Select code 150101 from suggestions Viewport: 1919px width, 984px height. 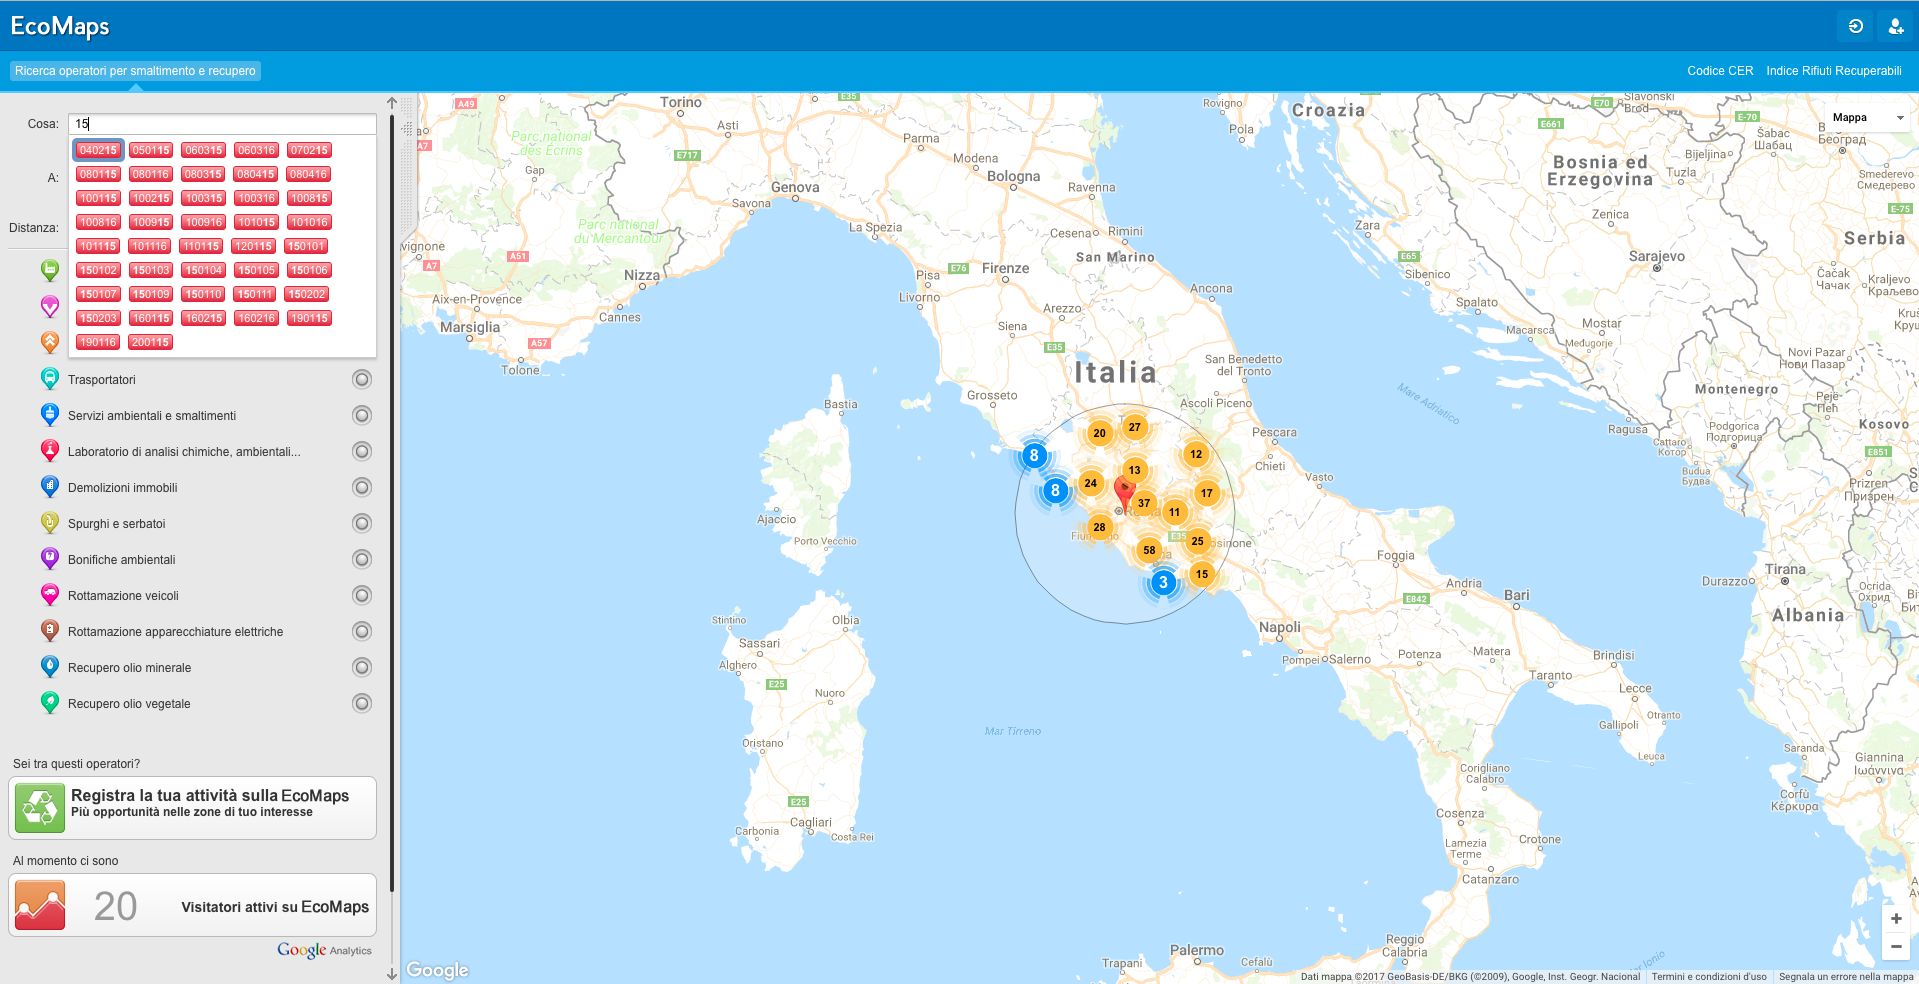tap(306, 246)
